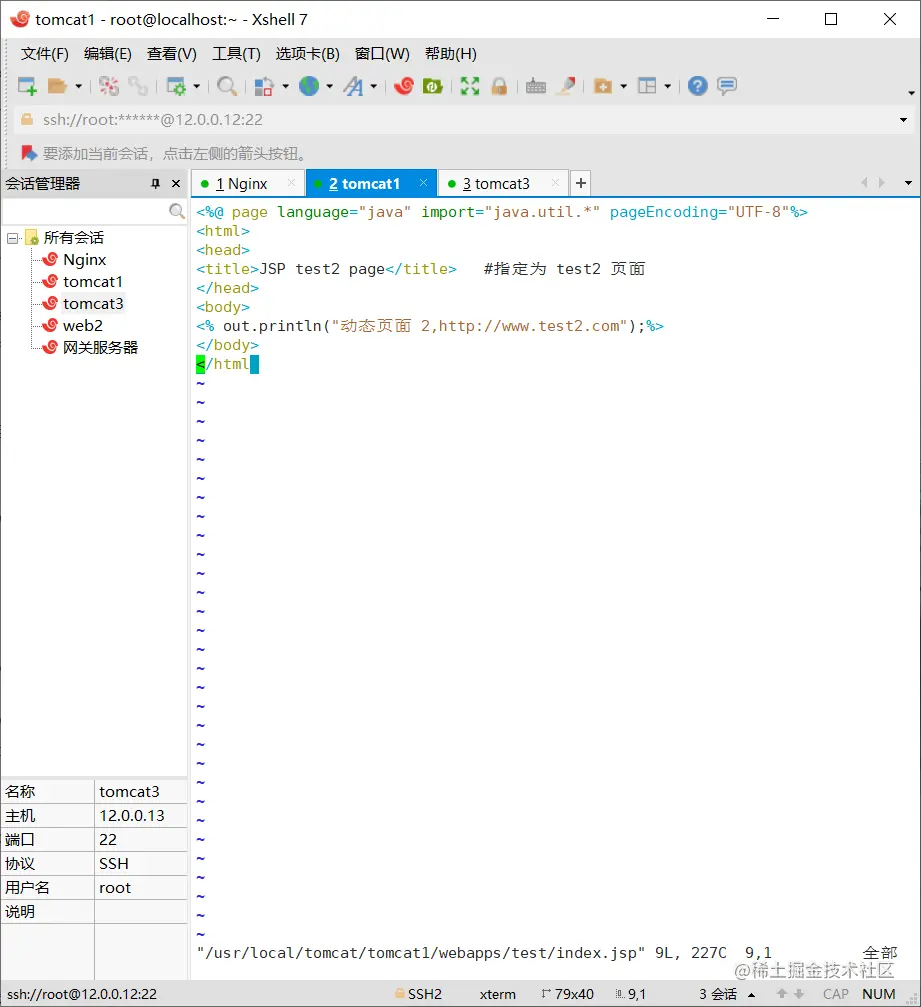Screen dimensions: 921x1007
Task: Switch to the 3 tomcat3 tab
Action: (x=496, y=184)
